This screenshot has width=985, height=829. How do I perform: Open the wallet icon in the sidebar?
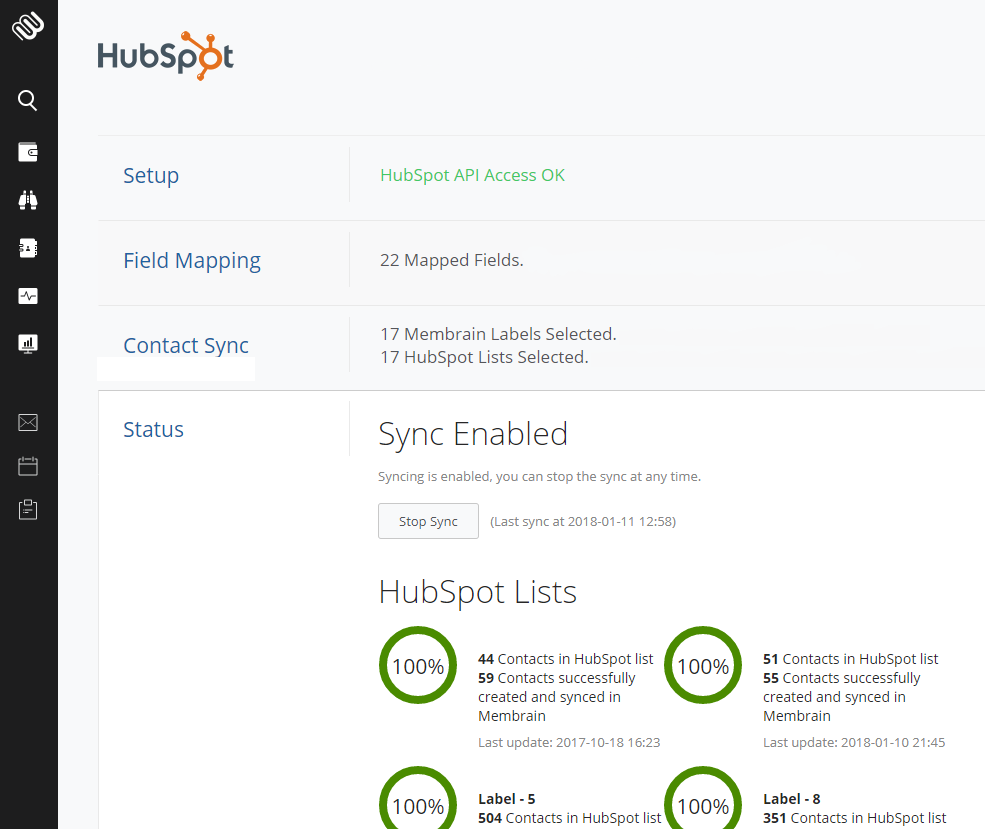(28, 152)
